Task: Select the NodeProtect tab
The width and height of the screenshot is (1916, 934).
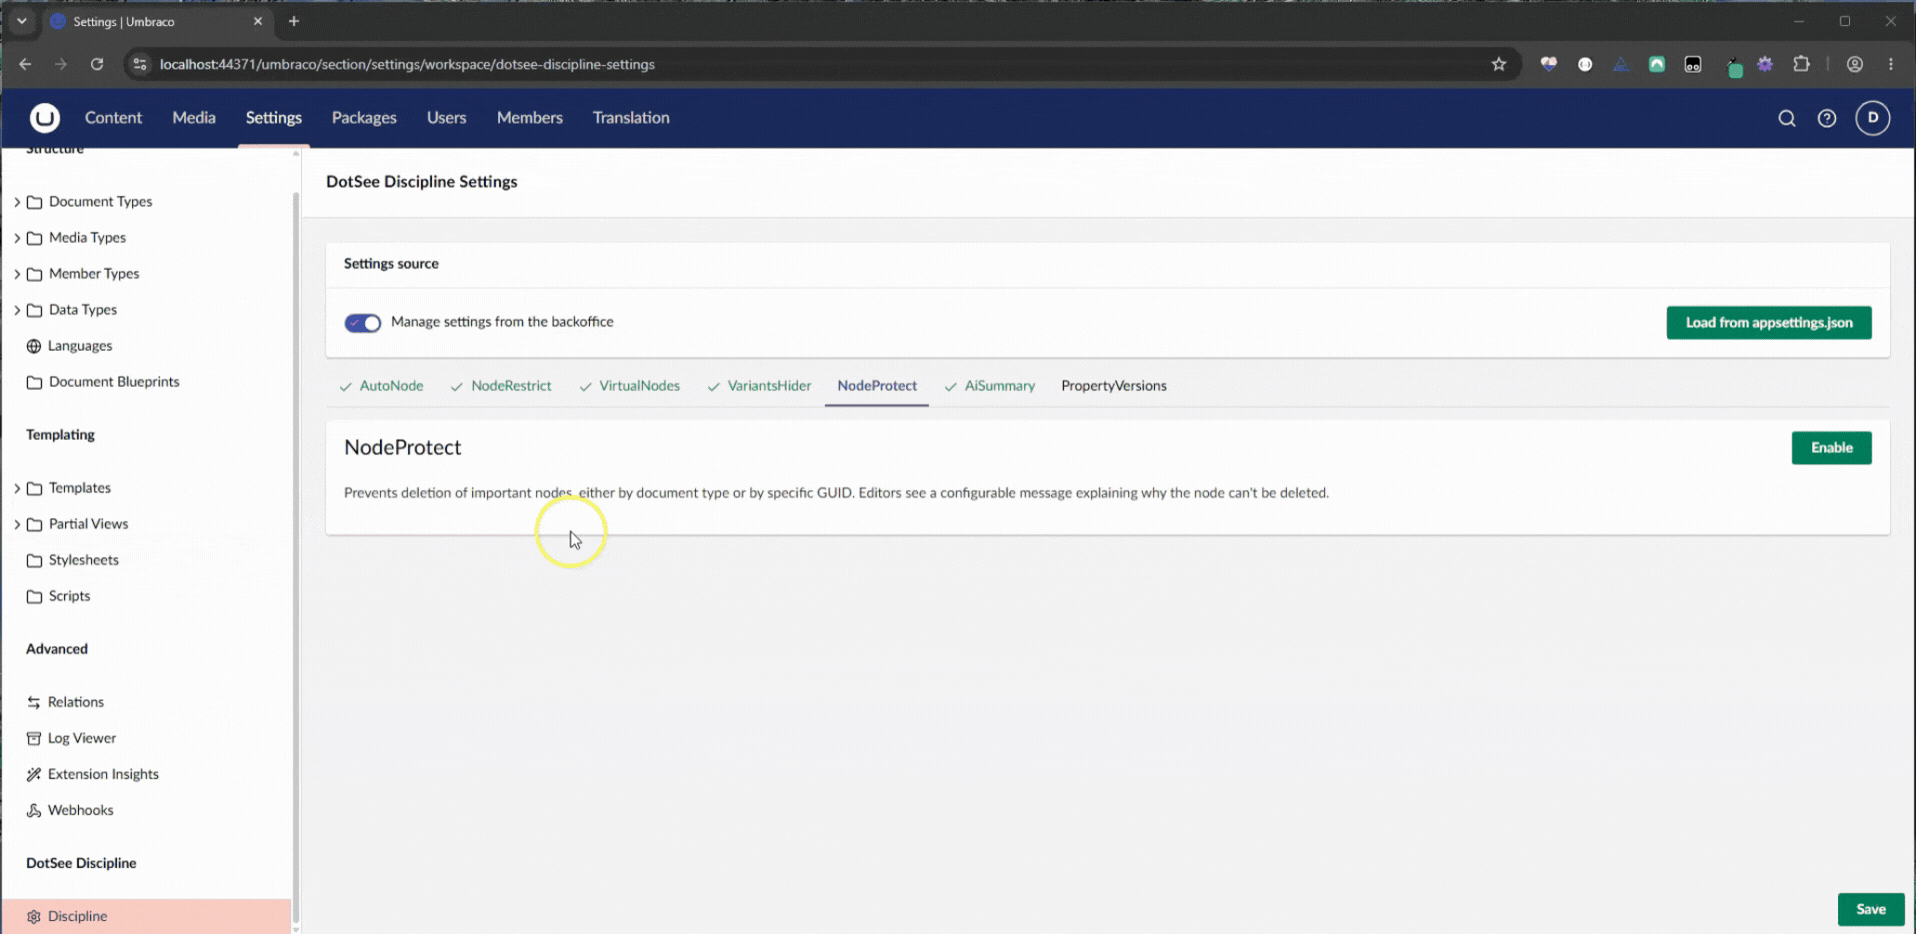Action: coord(877,386)
